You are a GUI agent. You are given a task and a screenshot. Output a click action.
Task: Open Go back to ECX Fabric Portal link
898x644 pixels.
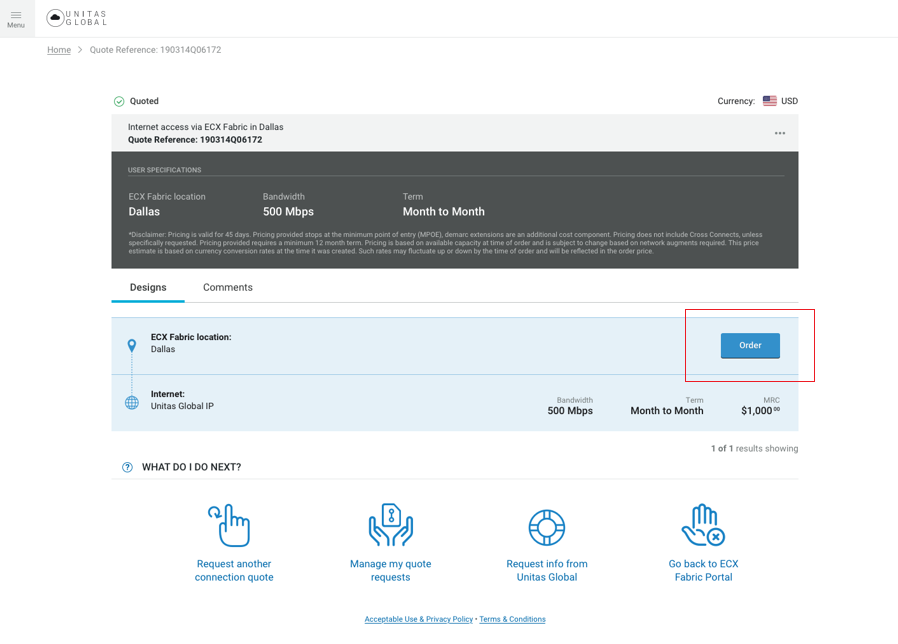(x=703, y=570)
